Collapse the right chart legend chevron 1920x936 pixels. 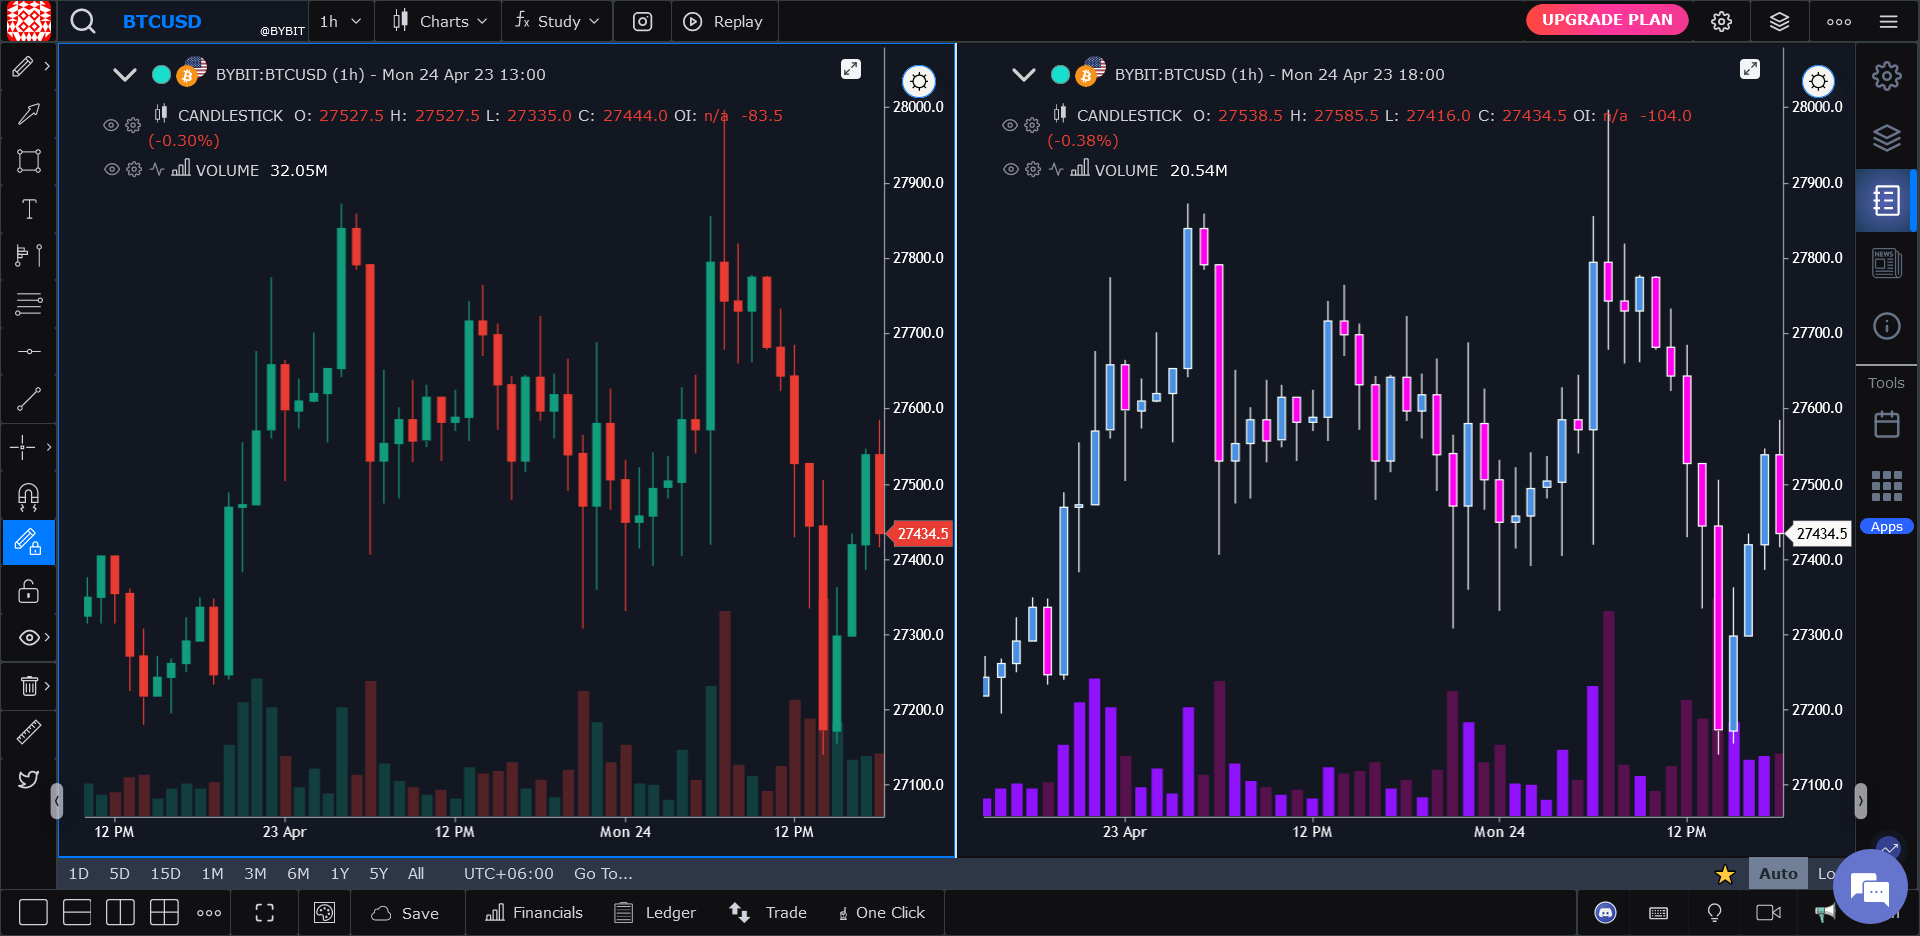pos(1023,75)
